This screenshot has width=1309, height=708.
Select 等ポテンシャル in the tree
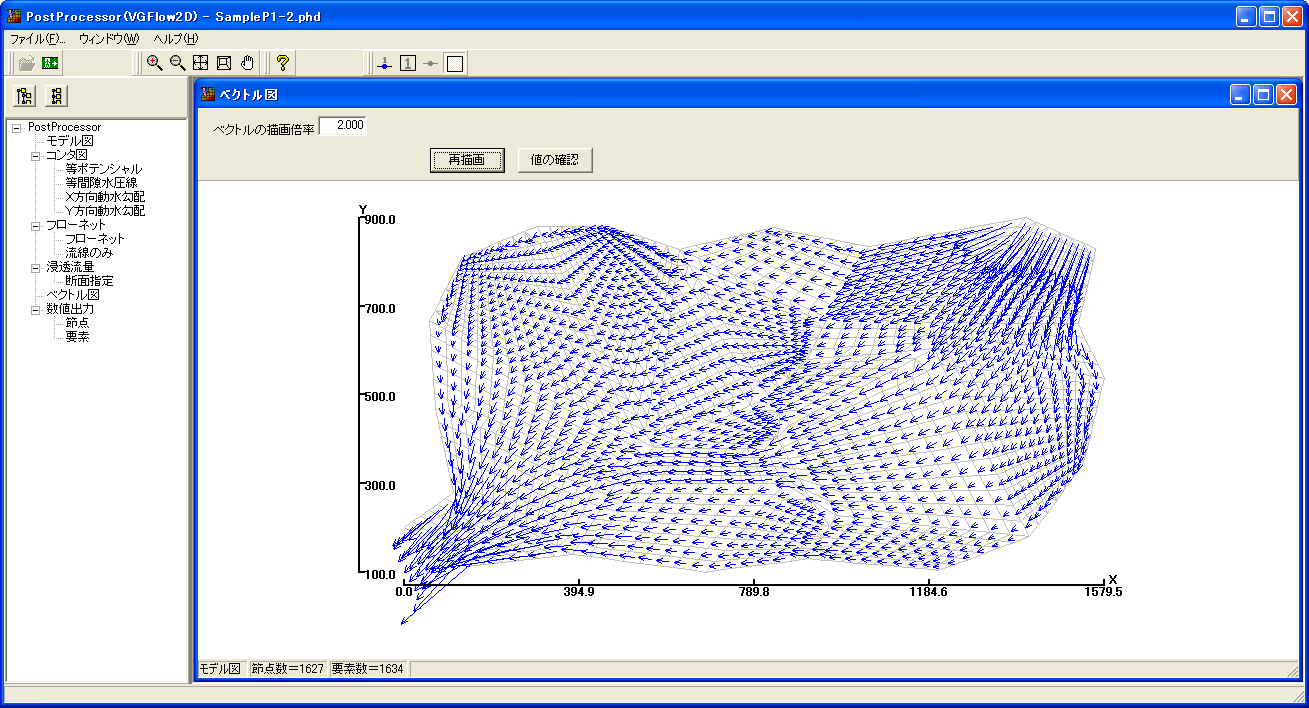pos(103,169)
